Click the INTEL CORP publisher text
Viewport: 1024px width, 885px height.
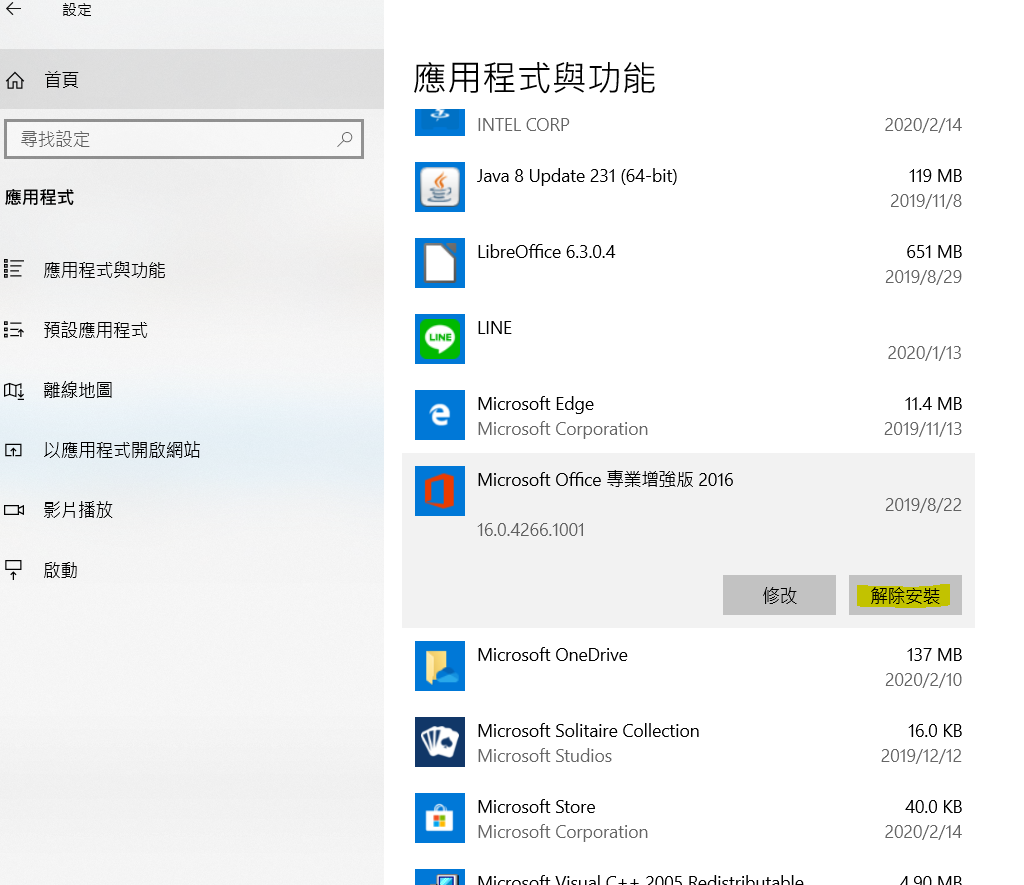[x=523, y=125]
